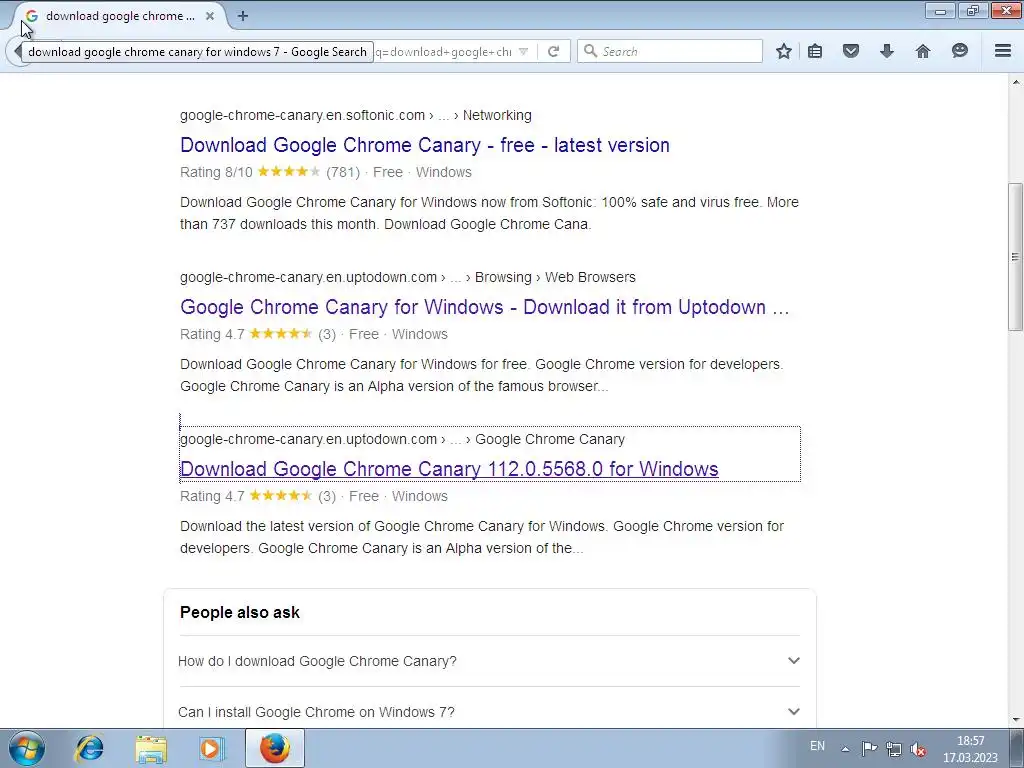Open the Firefox hamburger menu
1024x768 pixels.
coord(1003,51)
